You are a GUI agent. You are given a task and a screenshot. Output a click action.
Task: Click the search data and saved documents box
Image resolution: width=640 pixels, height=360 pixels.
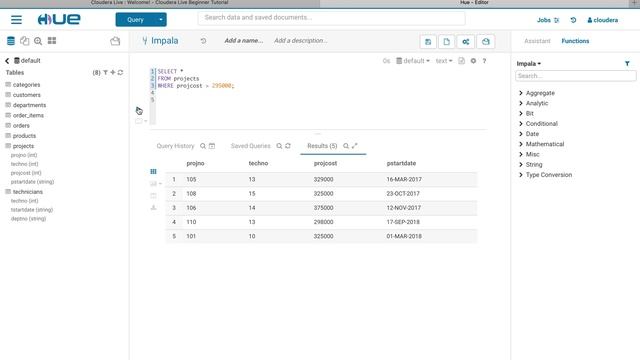(x=331, y=18)
